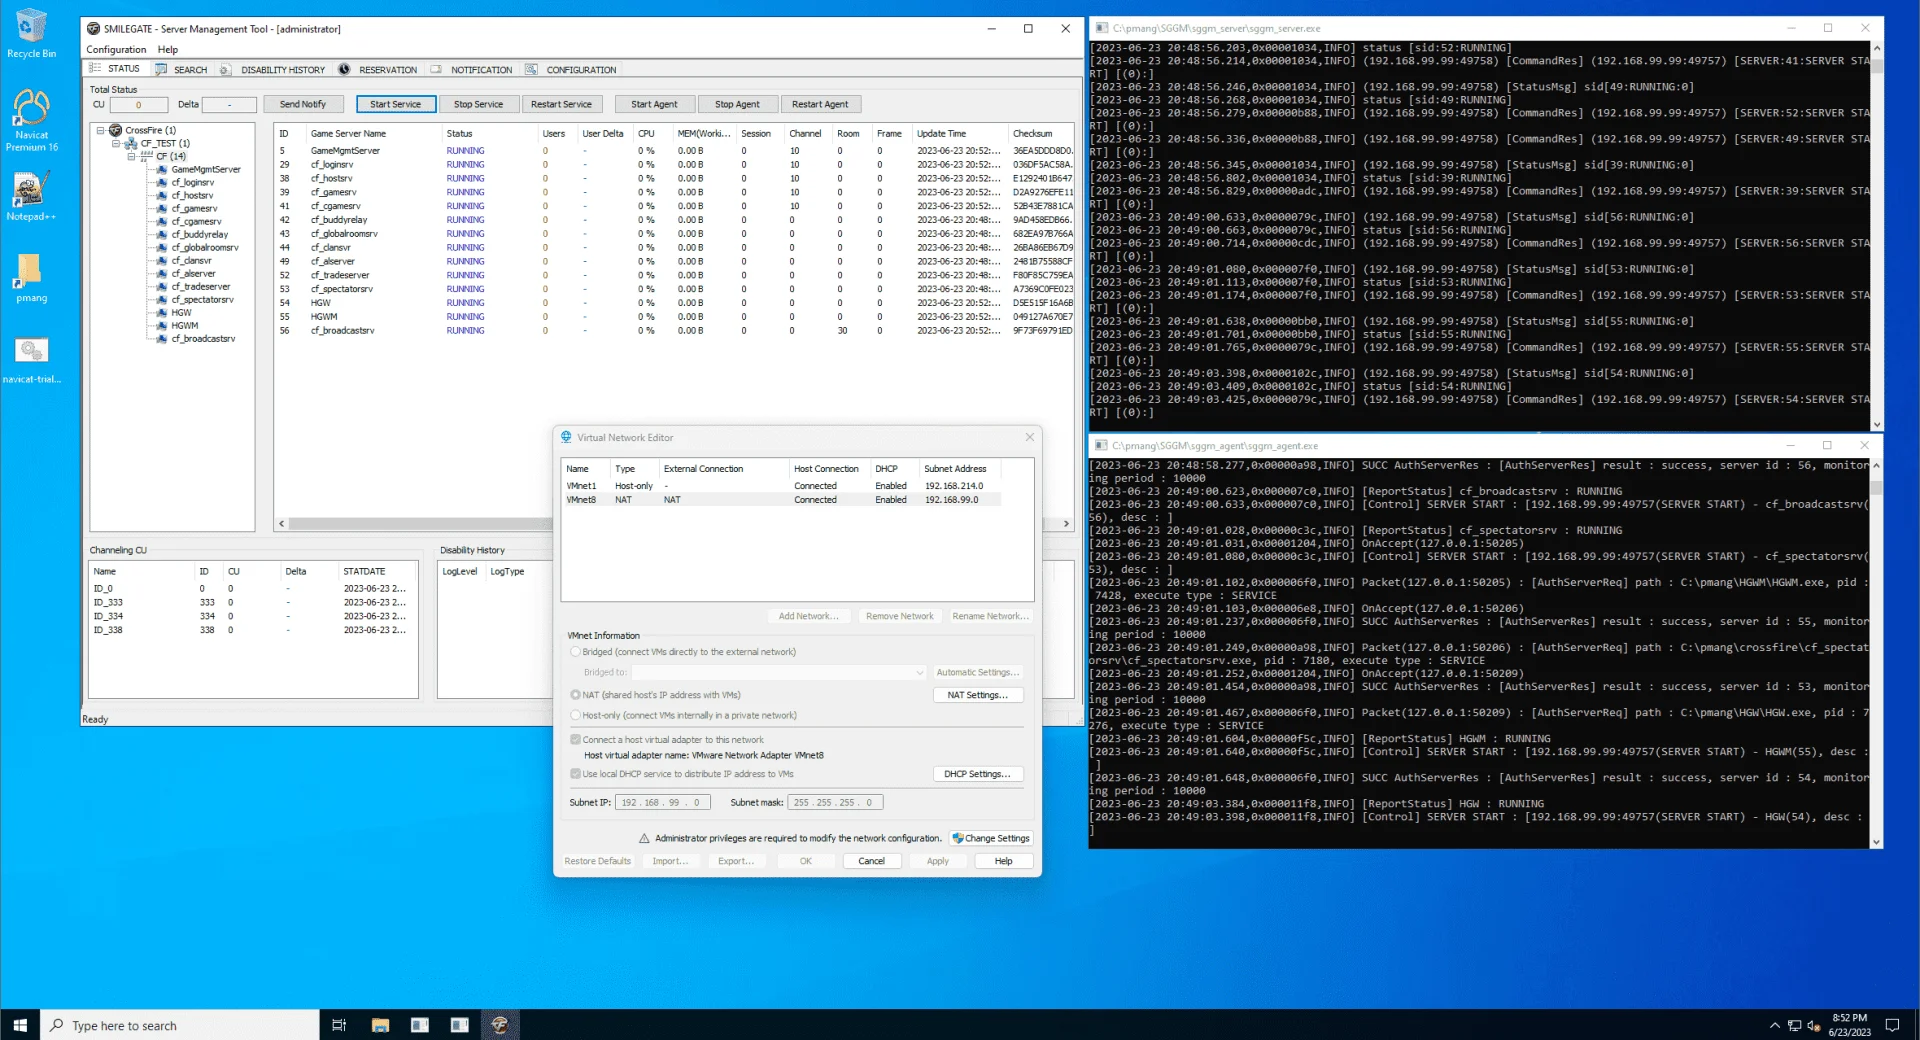Image resolution: width=1920 pixels, height=1040 pixels.
Task: Open the Configuration menu
Action: (x=116, y=49)
